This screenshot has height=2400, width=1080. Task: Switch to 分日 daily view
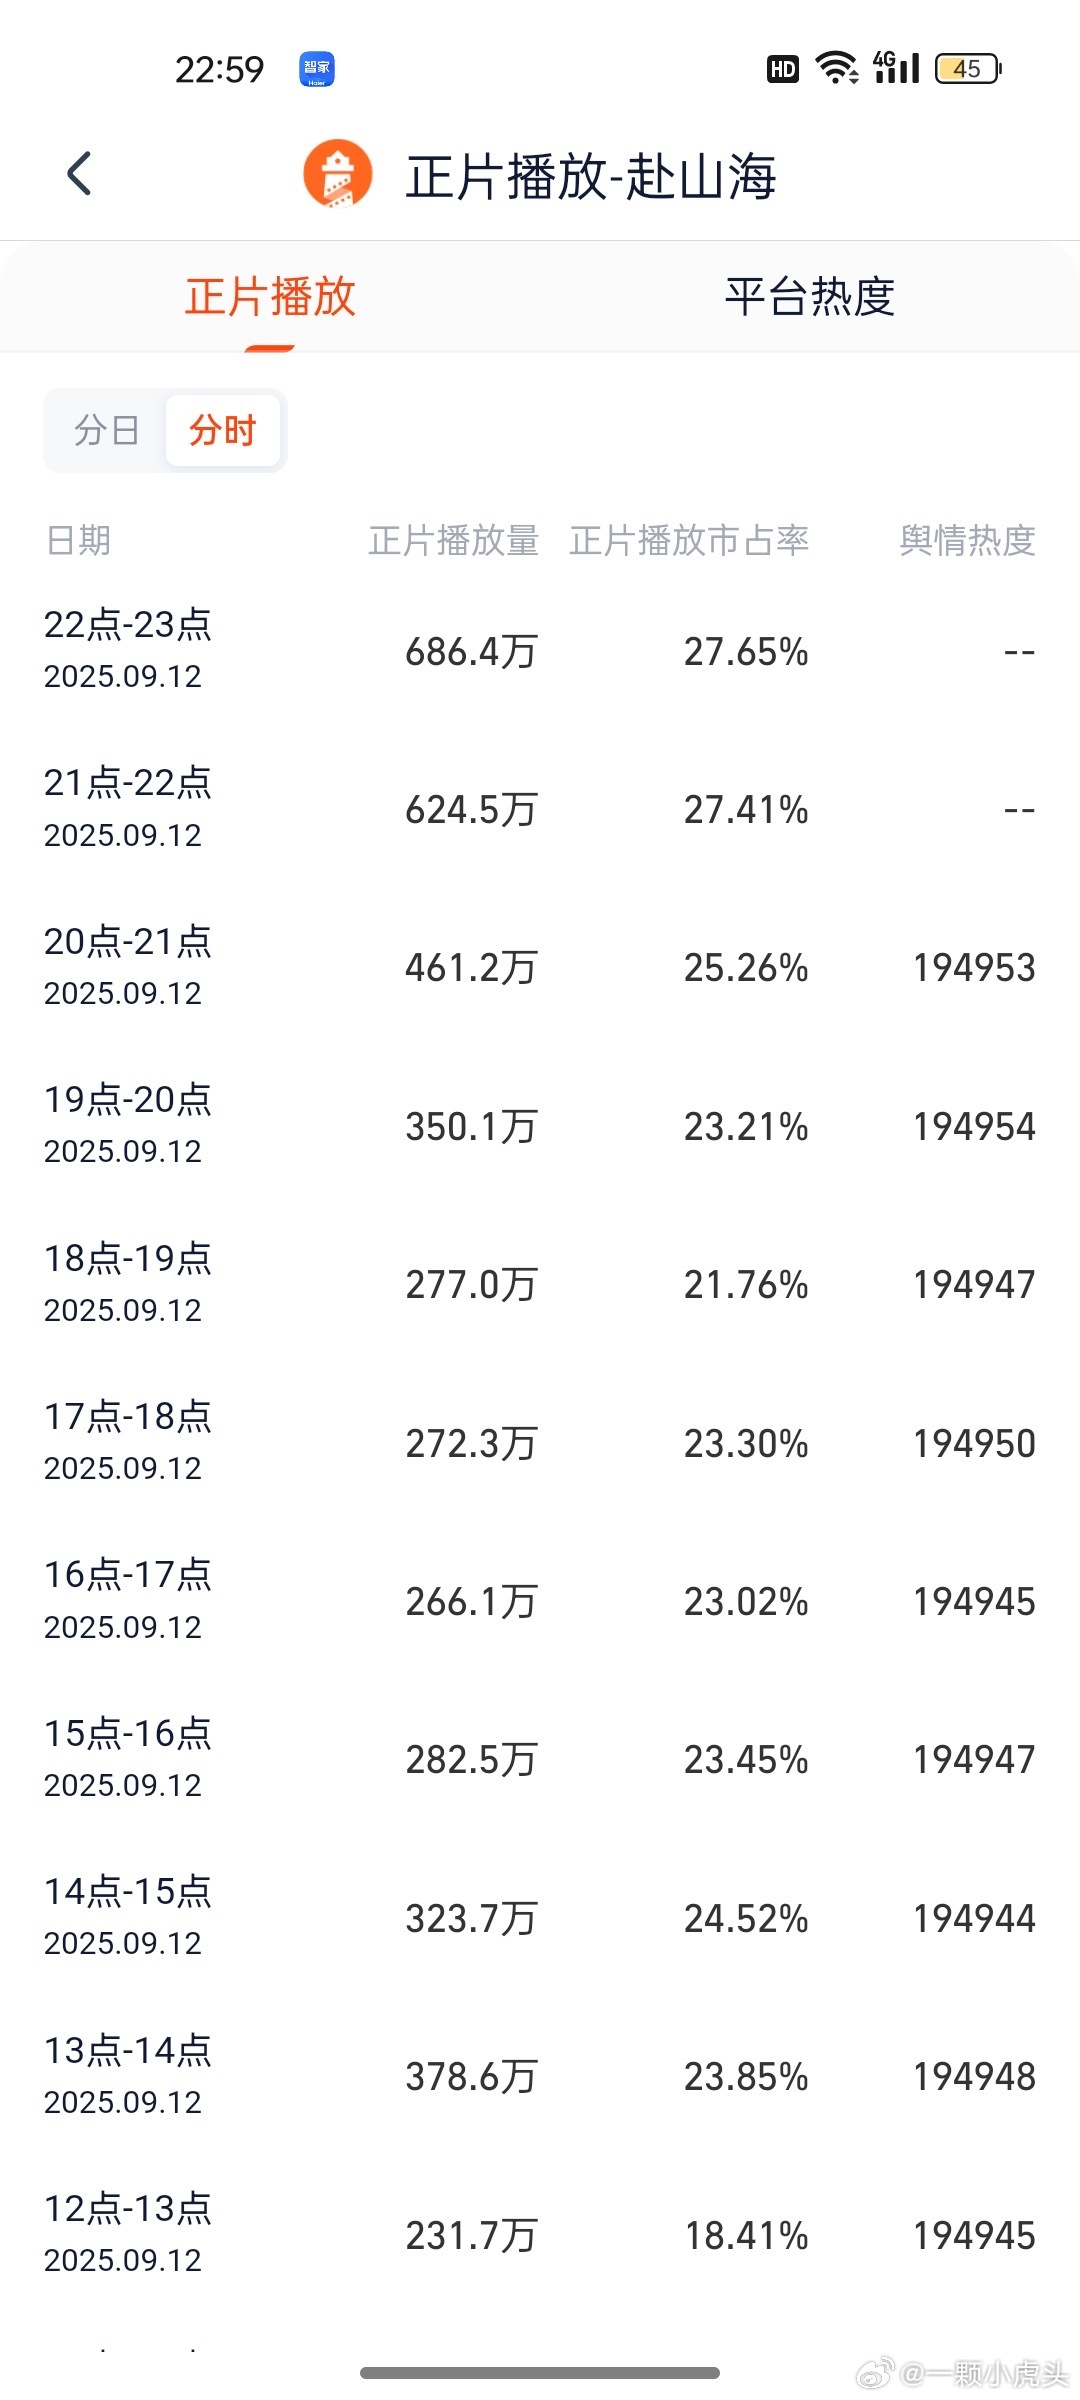coord(106,430)
